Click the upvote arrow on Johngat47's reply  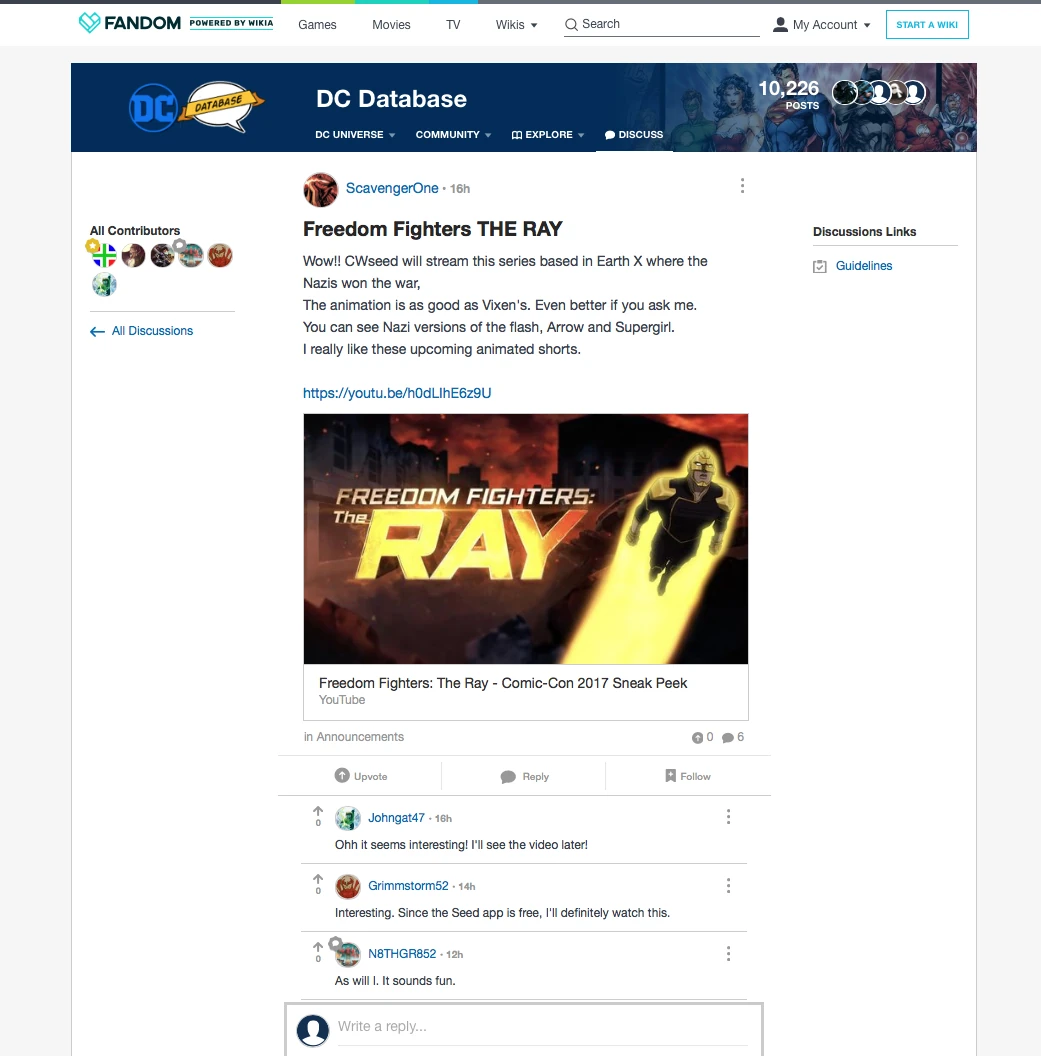[318, 812]
